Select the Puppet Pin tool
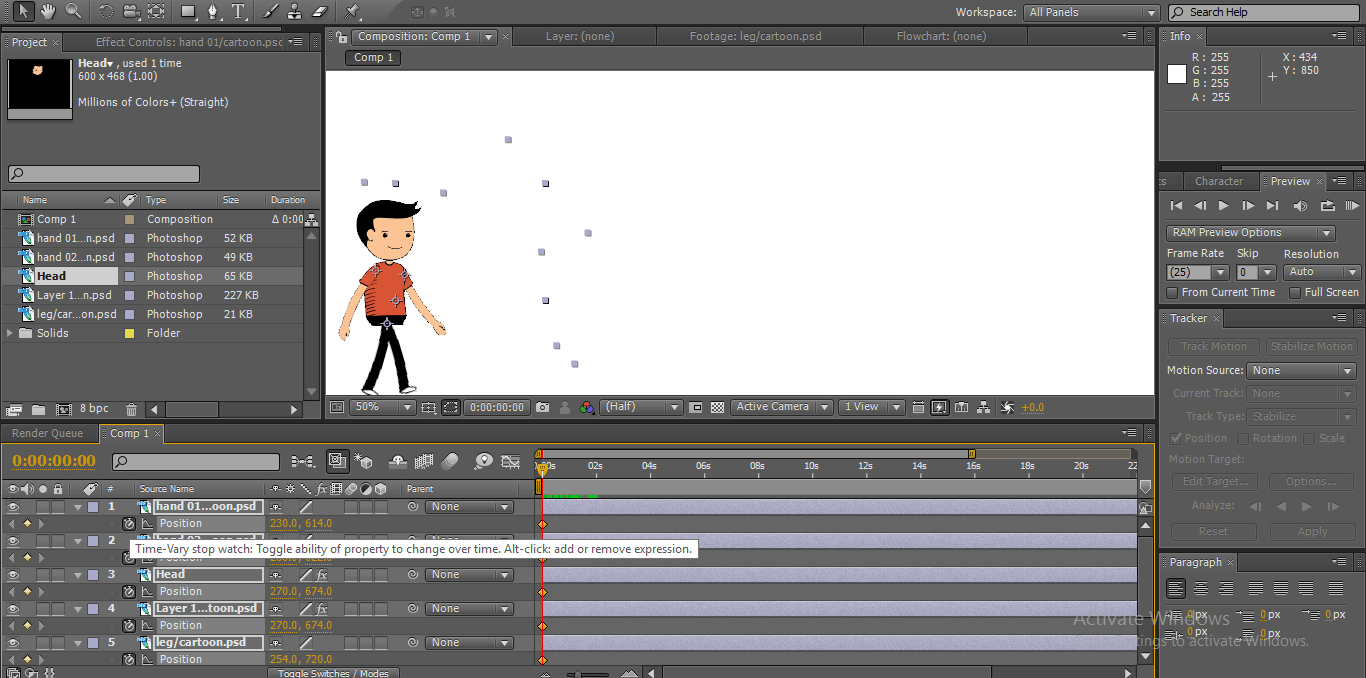Screen dimensions: 1366x678 (x=352, y=11)
